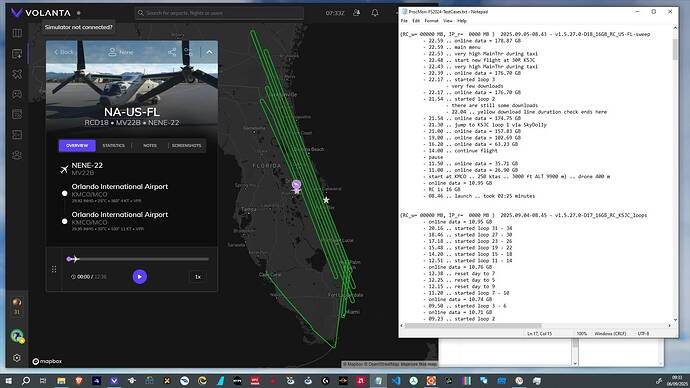690x388 pixels.
Task: Open the notifications bell
Action: (x=375, y=13)
